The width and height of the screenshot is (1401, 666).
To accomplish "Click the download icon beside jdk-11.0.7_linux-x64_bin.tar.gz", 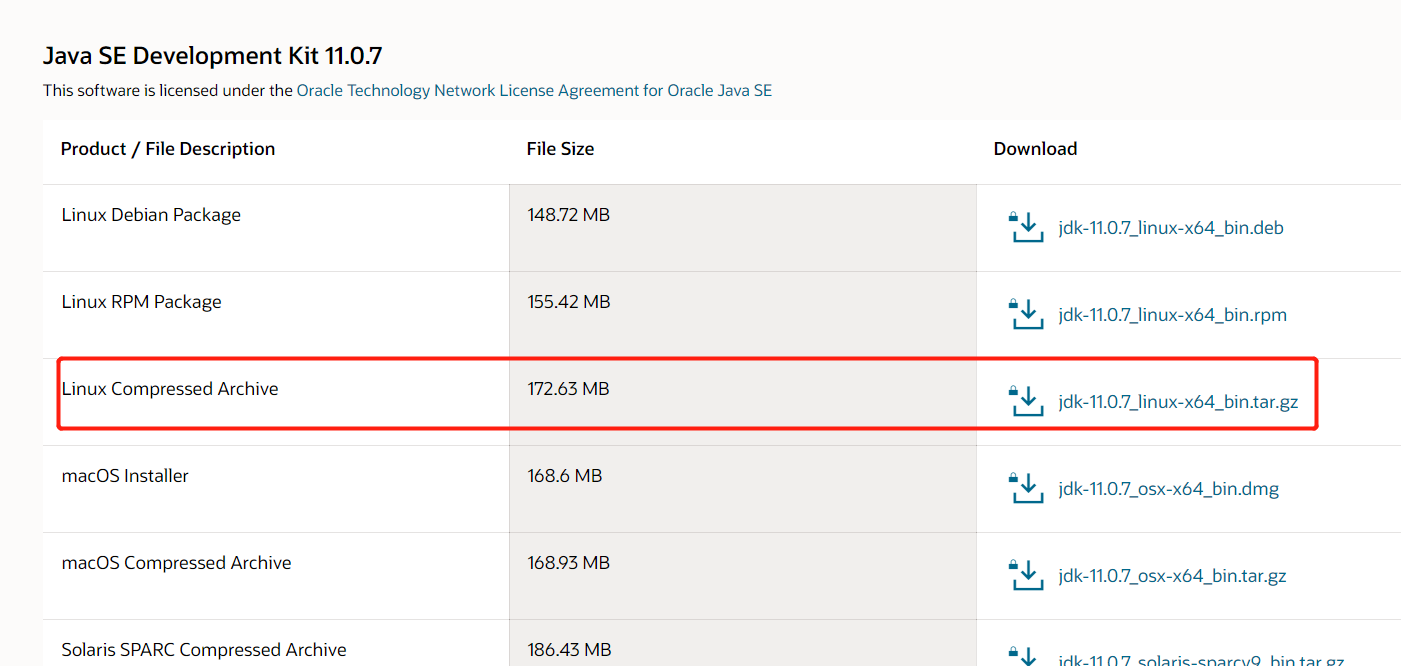I will [1026, 402].
